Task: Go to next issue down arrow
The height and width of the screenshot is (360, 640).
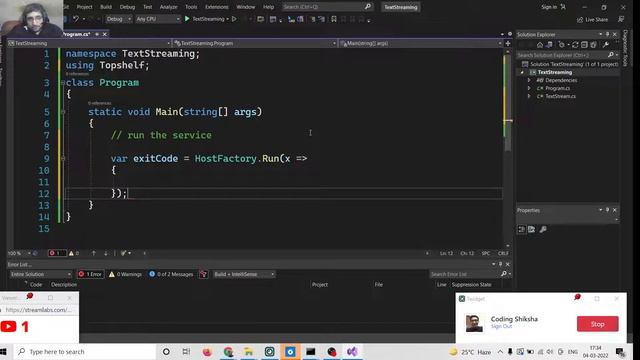Action: pos(106,253)
